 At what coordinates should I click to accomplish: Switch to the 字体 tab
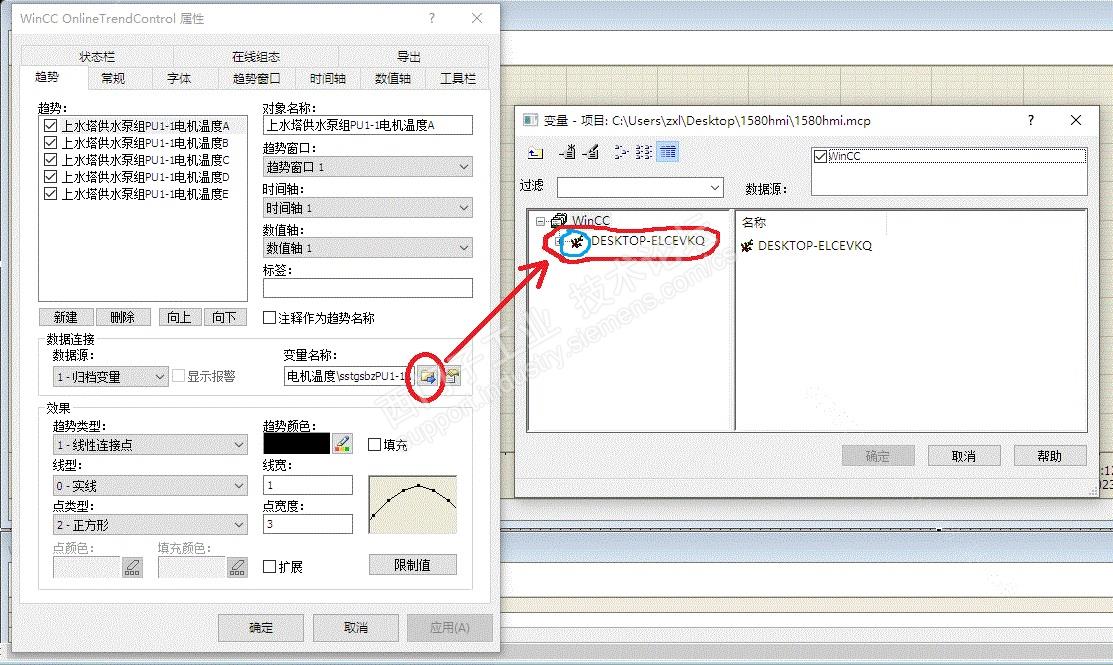click(179, 78)
